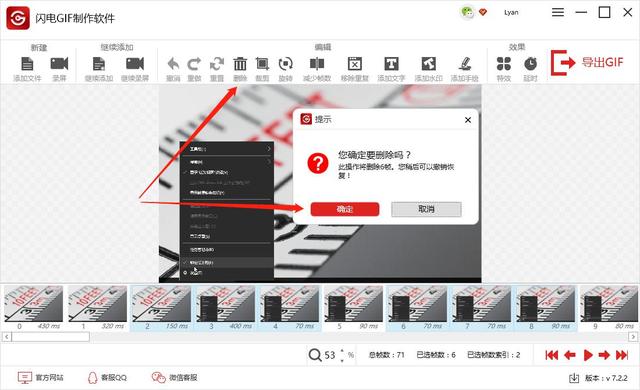Redo with the 重做 arrow icon
This screenshot has width=640, height=390.
click(194, 64)
